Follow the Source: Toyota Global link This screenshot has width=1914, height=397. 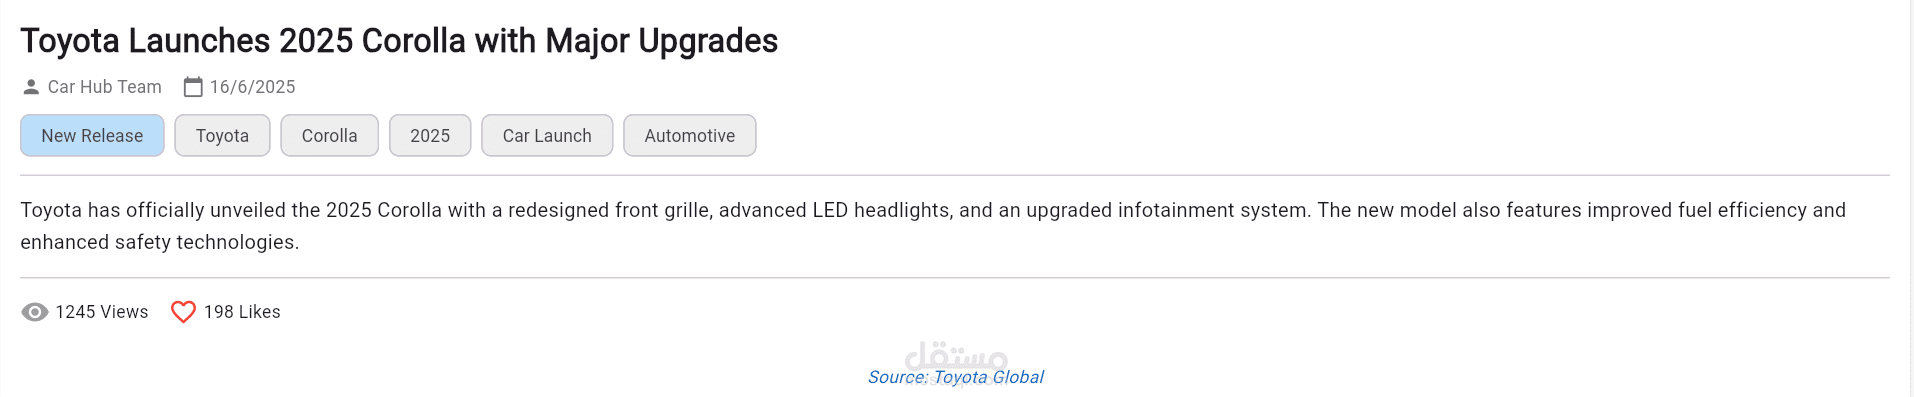pos(956,377)
